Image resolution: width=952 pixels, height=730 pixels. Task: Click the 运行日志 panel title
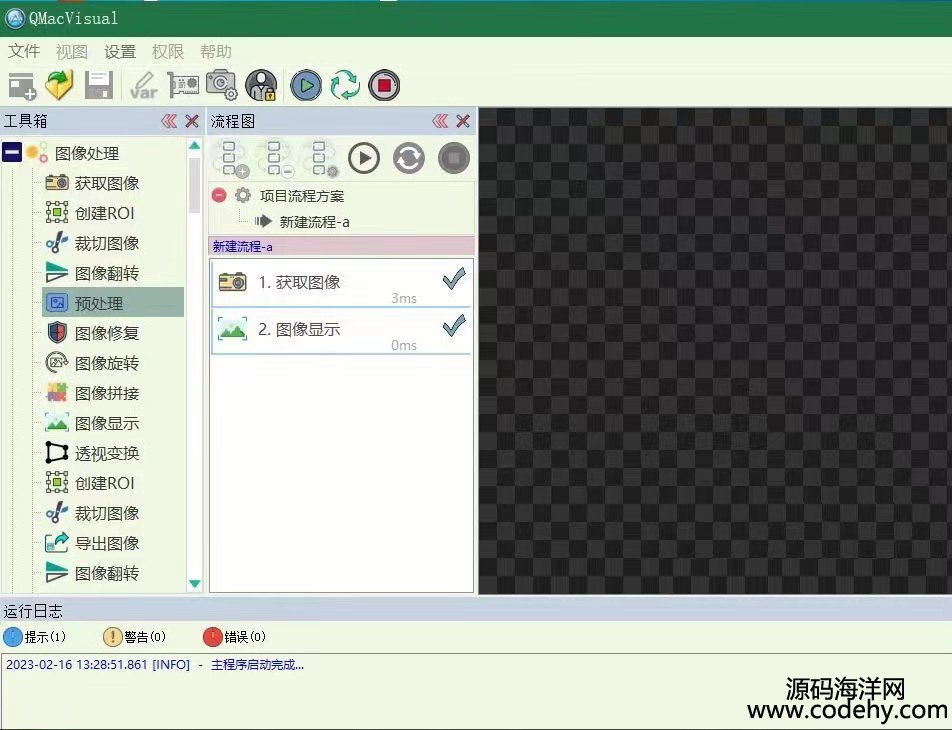tap(33, 611)
